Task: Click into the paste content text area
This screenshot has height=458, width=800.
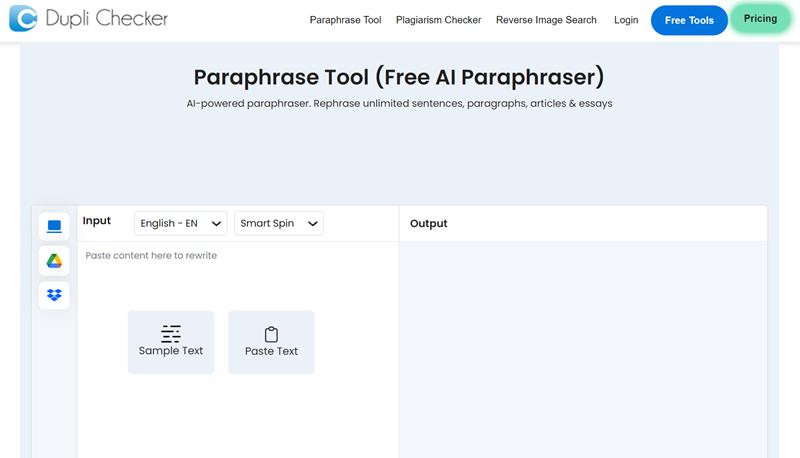Action: point(238,349)
